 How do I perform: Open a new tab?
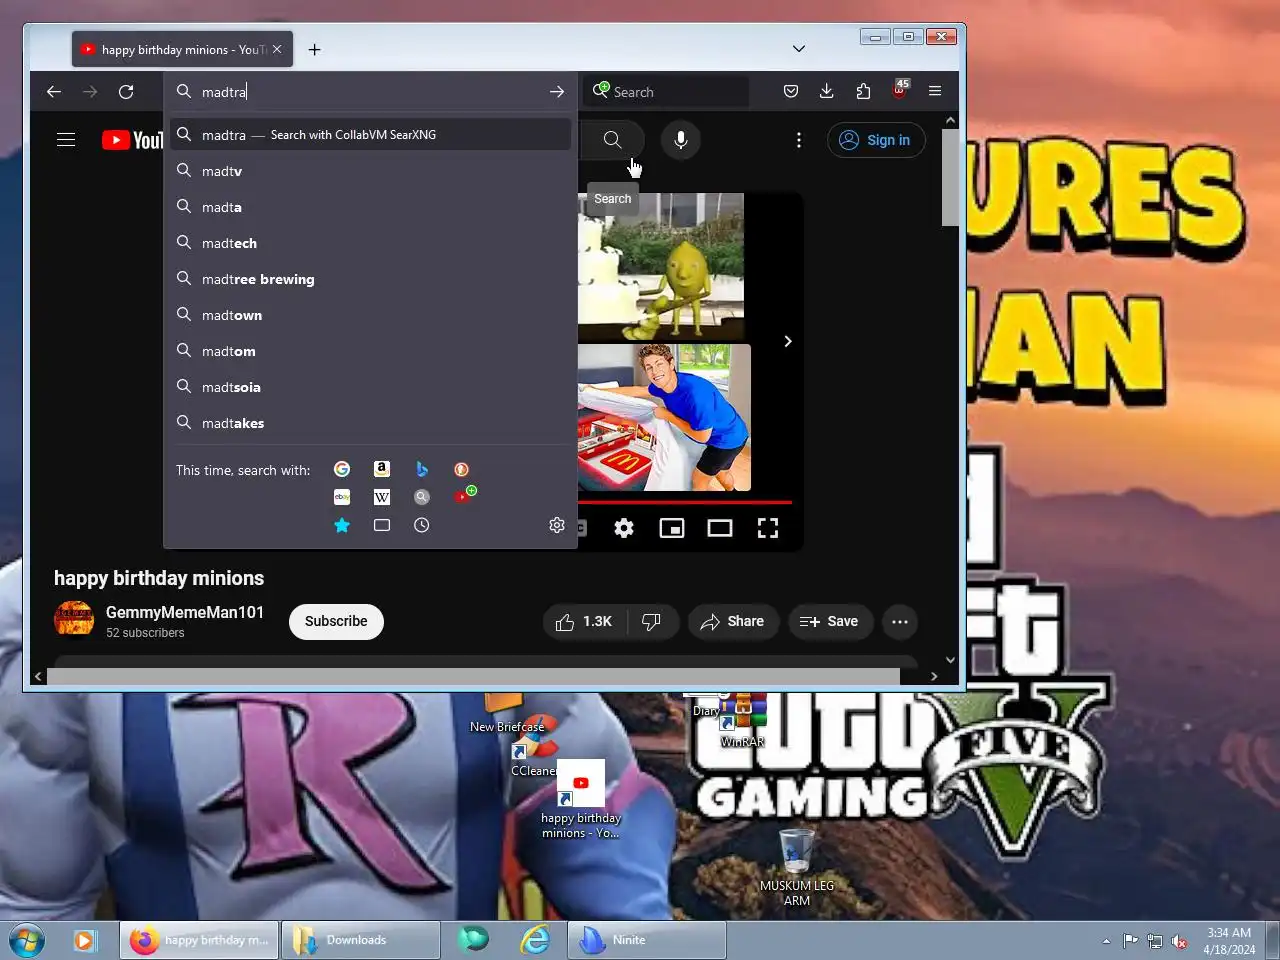(314, 49)
